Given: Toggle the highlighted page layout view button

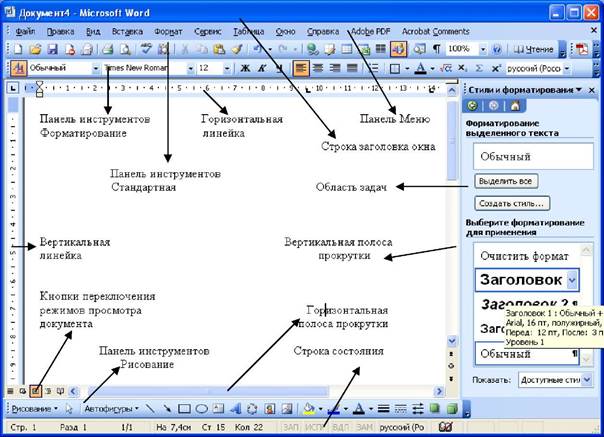Looking at the screenshot, I should coord(35,390).
